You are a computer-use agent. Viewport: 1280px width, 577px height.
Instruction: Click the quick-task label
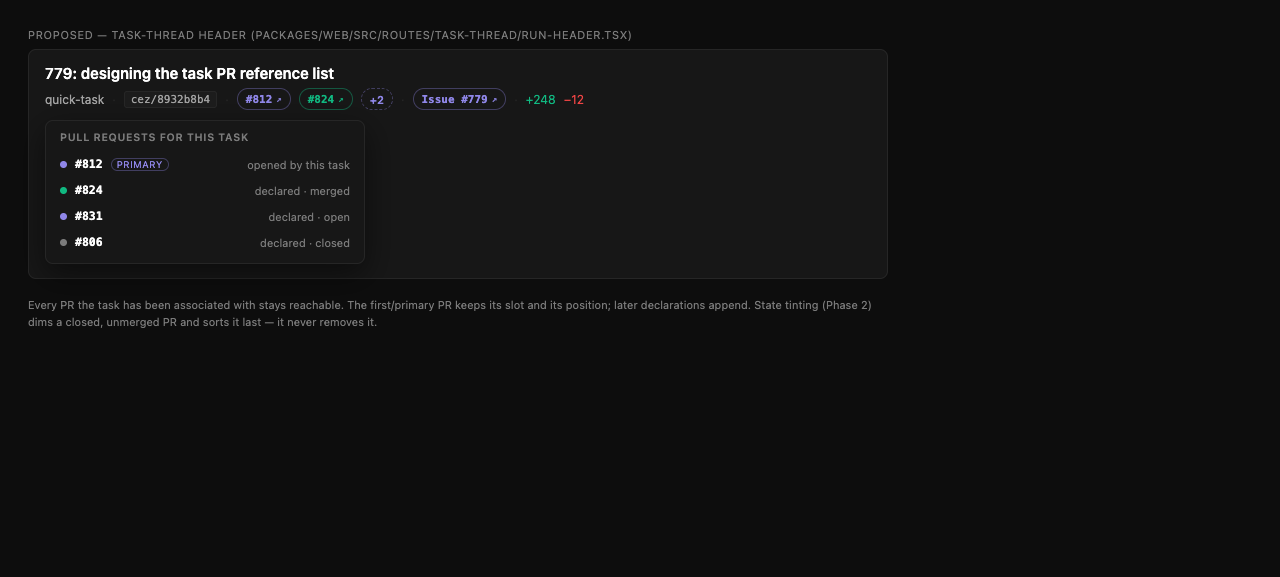pos(75,100)
